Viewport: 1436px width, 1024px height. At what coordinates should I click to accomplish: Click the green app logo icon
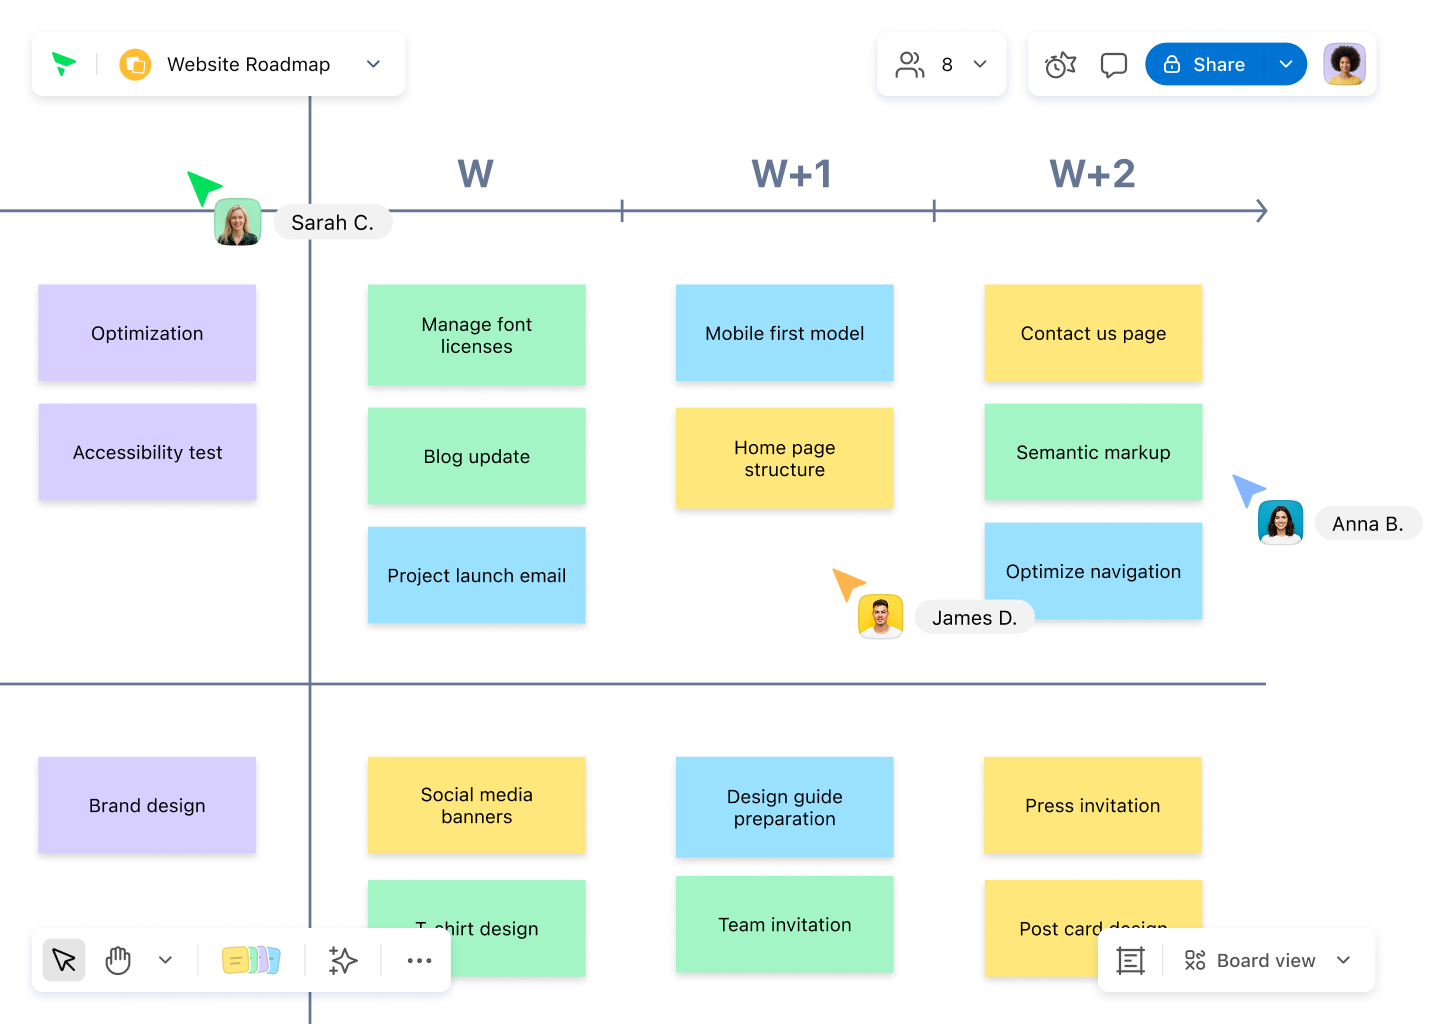tap(64, 64)
